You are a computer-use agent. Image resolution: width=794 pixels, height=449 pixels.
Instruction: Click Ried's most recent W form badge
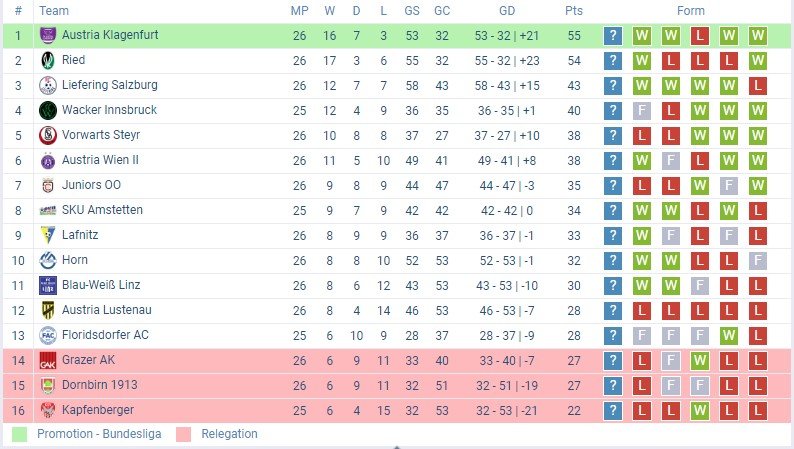642,61
